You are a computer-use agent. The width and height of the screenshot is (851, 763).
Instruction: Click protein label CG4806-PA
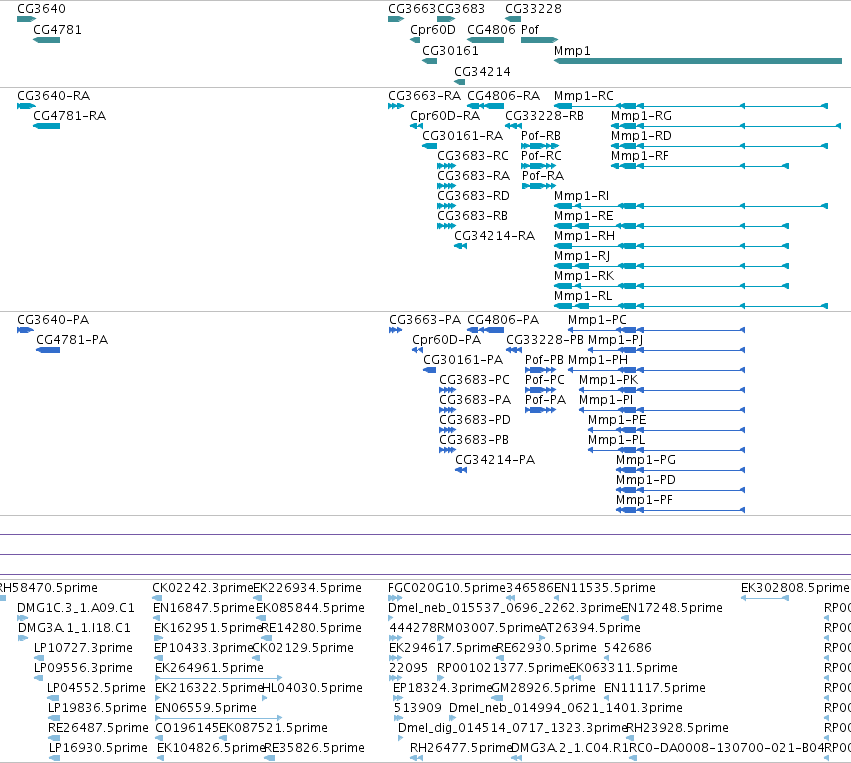(x=503, y=320)
